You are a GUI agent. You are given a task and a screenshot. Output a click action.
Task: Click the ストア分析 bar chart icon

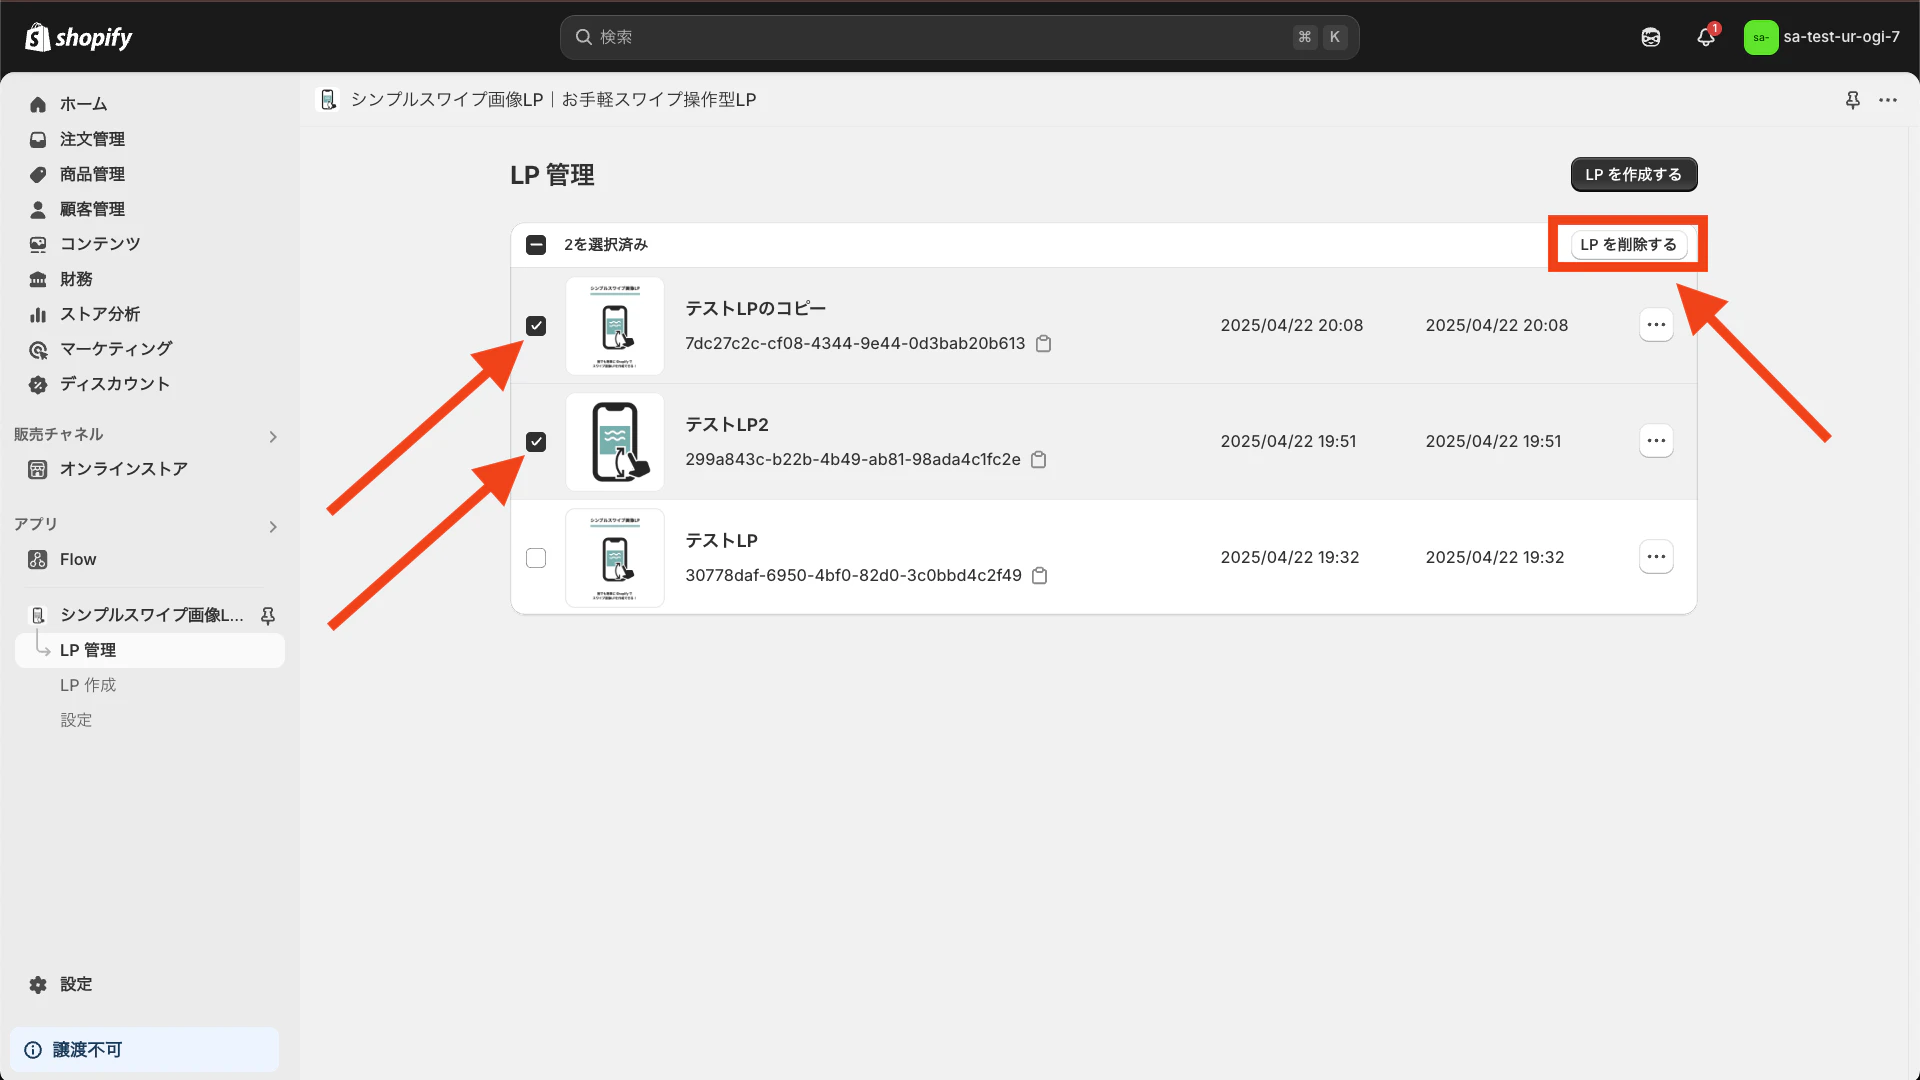click(x=38, y=315)
